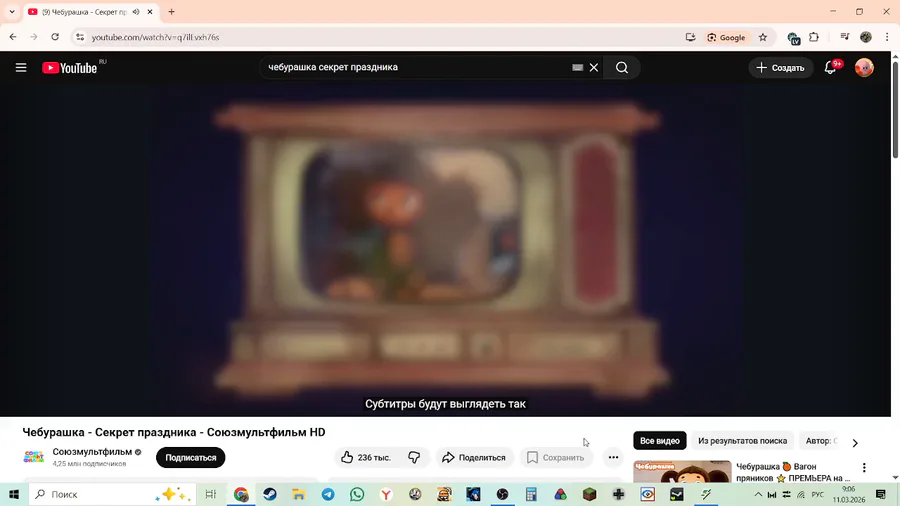Share the video via Поделиться
This screenshot has width=900, height=506.
pyautogui.click(x=474, y=457)
